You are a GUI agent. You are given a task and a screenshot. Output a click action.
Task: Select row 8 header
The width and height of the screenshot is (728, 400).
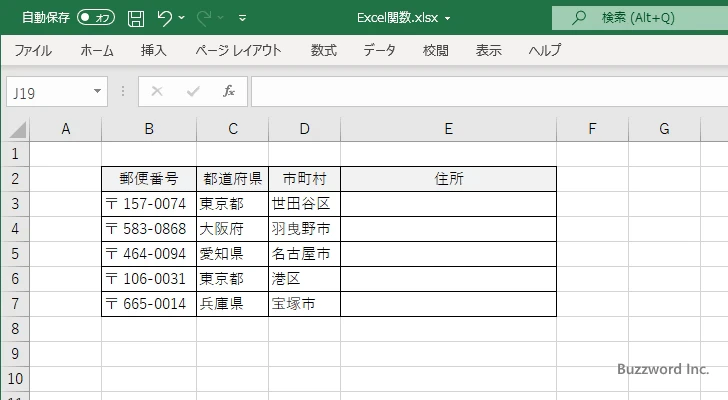coord(15,329)
